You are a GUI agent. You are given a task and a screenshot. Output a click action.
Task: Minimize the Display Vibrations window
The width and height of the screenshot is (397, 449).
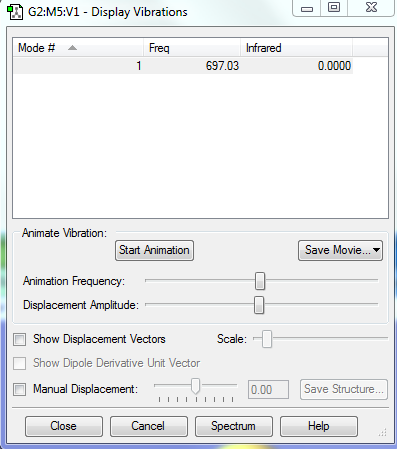(x=307, y=8)
